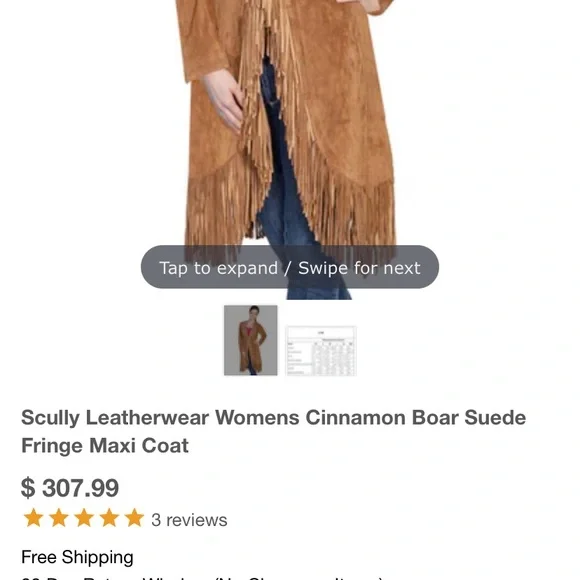Click the dollar sign before the price
The width and height of the screenshot is (580, 580).
pos(28,488)
